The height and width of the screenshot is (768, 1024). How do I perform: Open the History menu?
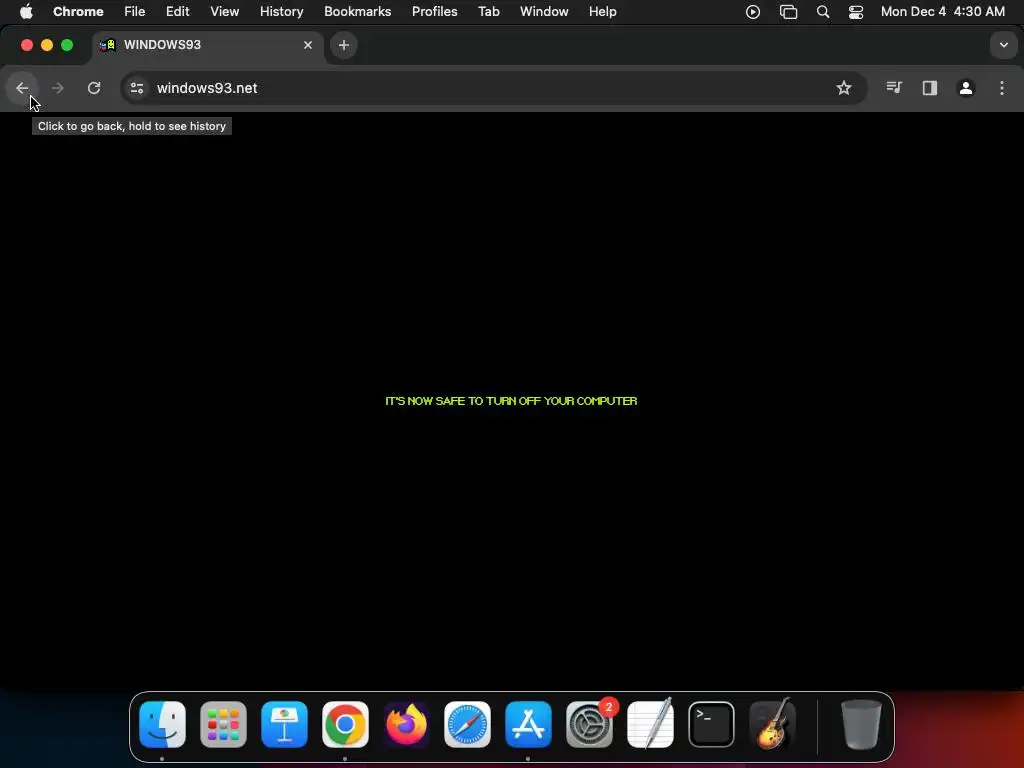pyautogui.click(x=281, y=12)
